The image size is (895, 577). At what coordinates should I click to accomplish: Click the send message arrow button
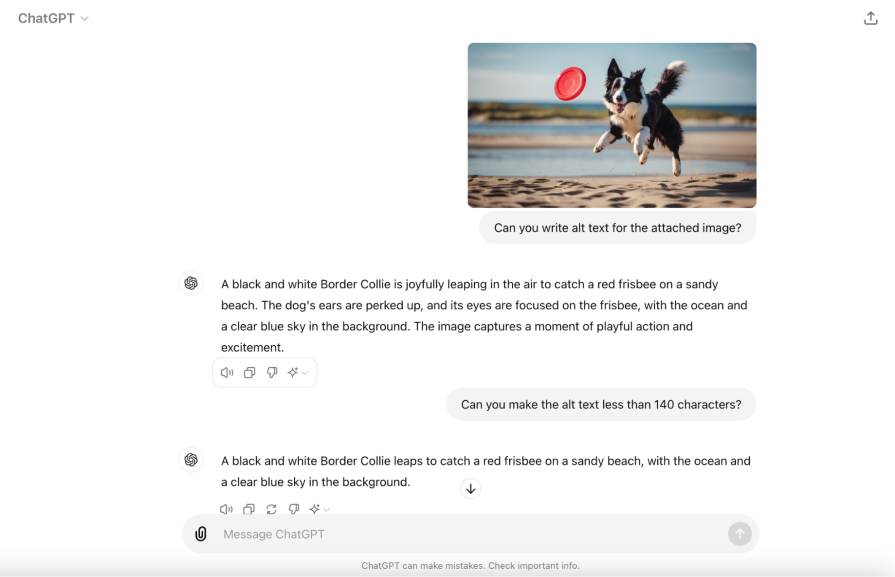[x=740, y=534]
